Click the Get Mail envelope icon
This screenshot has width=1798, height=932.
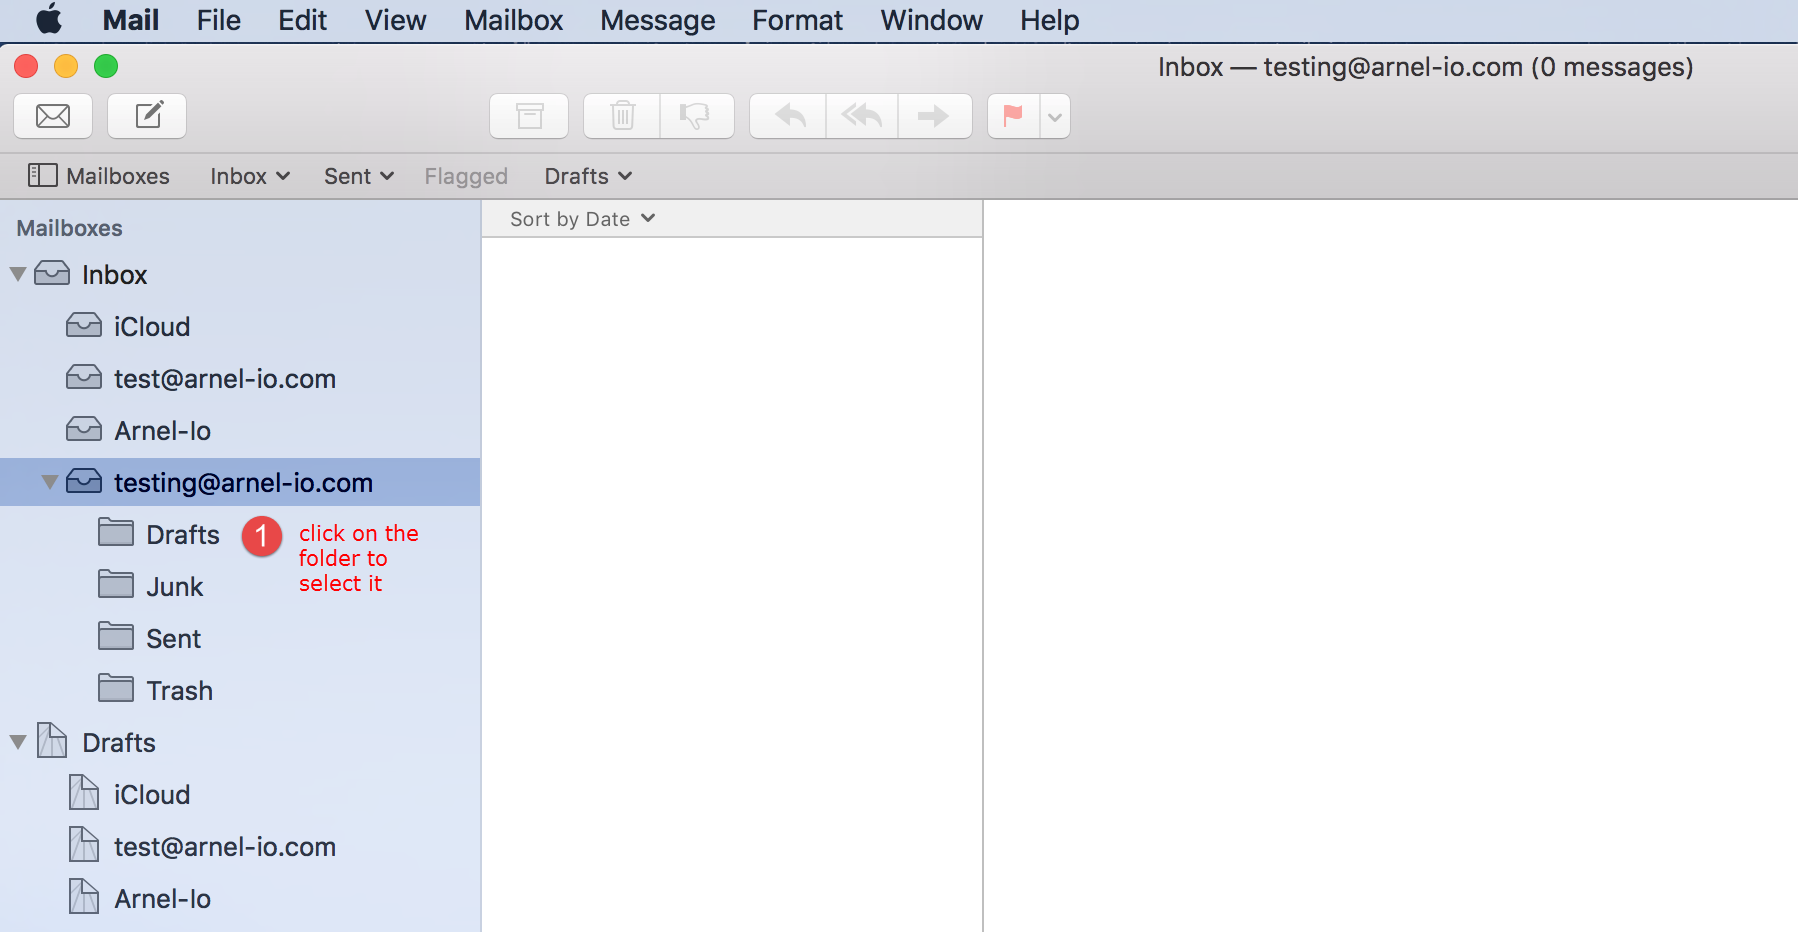coord(53,116)
